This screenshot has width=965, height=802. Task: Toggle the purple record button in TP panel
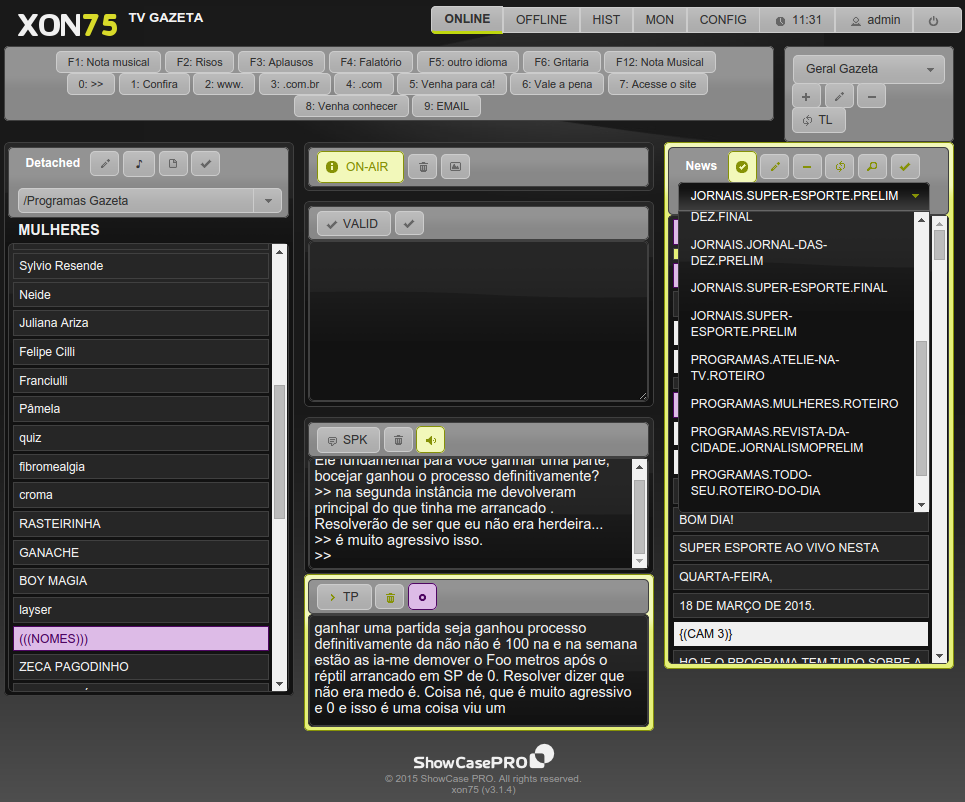[x=422, y=597]
